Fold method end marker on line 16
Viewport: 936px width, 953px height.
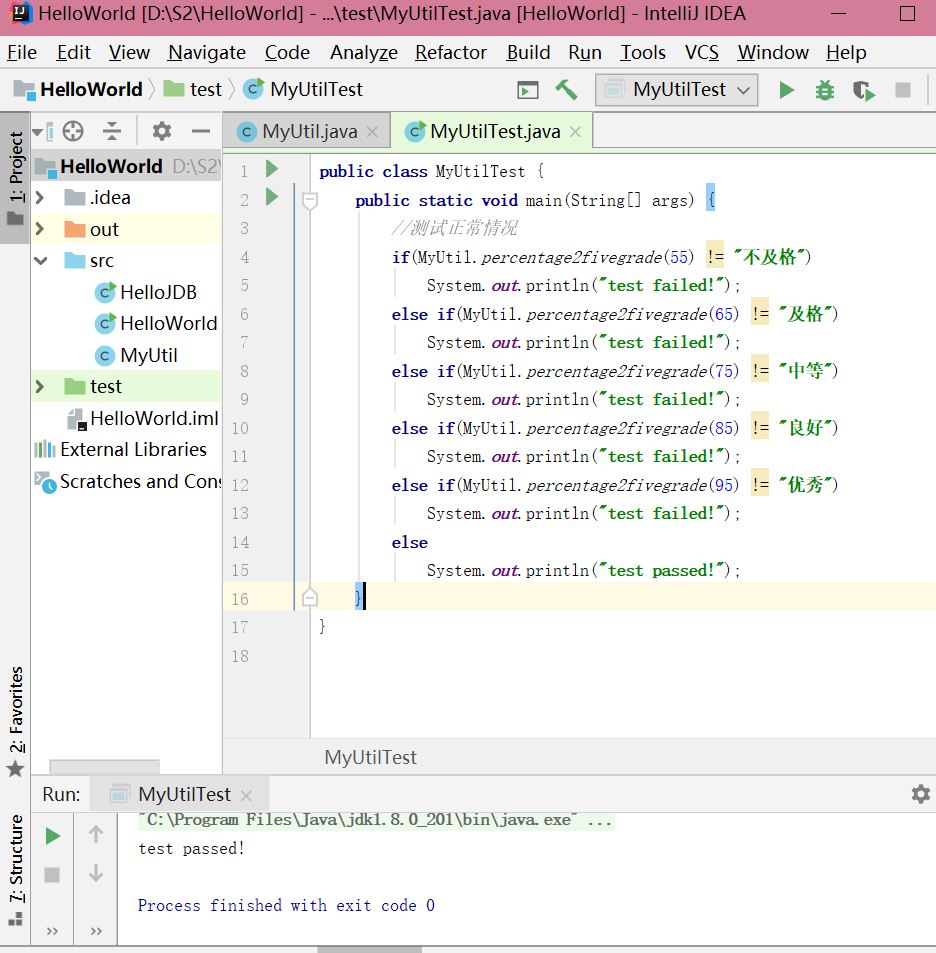click(x=310, y=598)
